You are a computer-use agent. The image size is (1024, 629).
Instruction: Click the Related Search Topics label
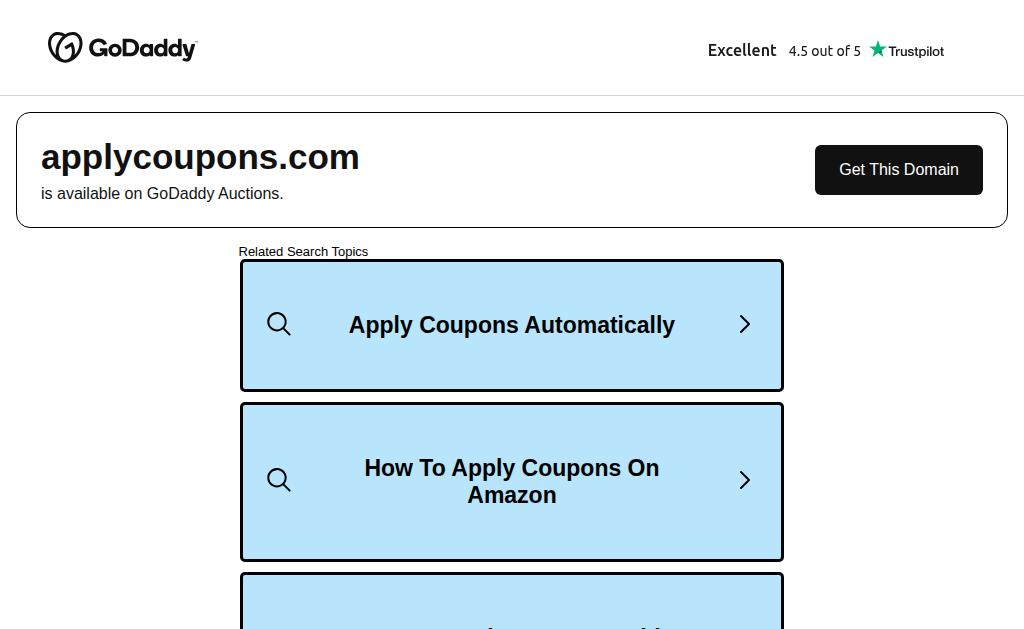[303, 251]
